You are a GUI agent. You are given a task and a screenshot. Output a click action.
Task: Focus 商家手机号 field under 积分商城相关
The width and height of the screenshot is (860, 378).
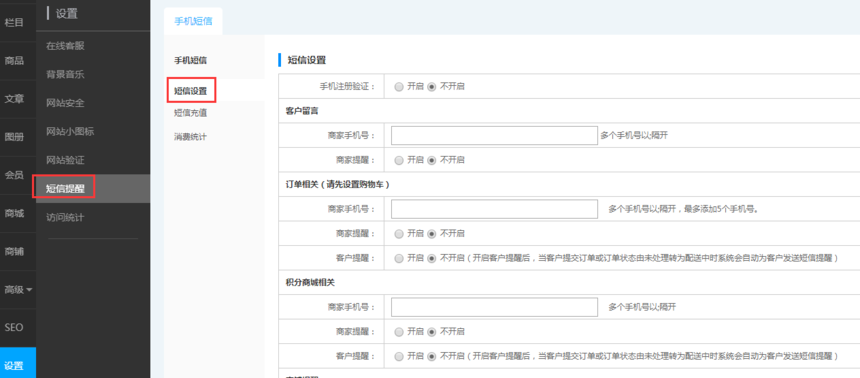point(494,307)
